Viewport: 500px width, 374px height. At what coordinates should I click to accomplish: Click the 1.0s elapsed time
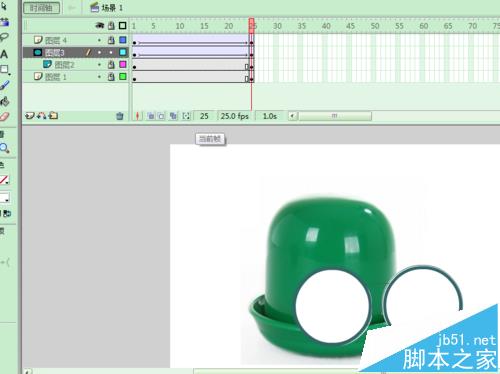point(270,116)
